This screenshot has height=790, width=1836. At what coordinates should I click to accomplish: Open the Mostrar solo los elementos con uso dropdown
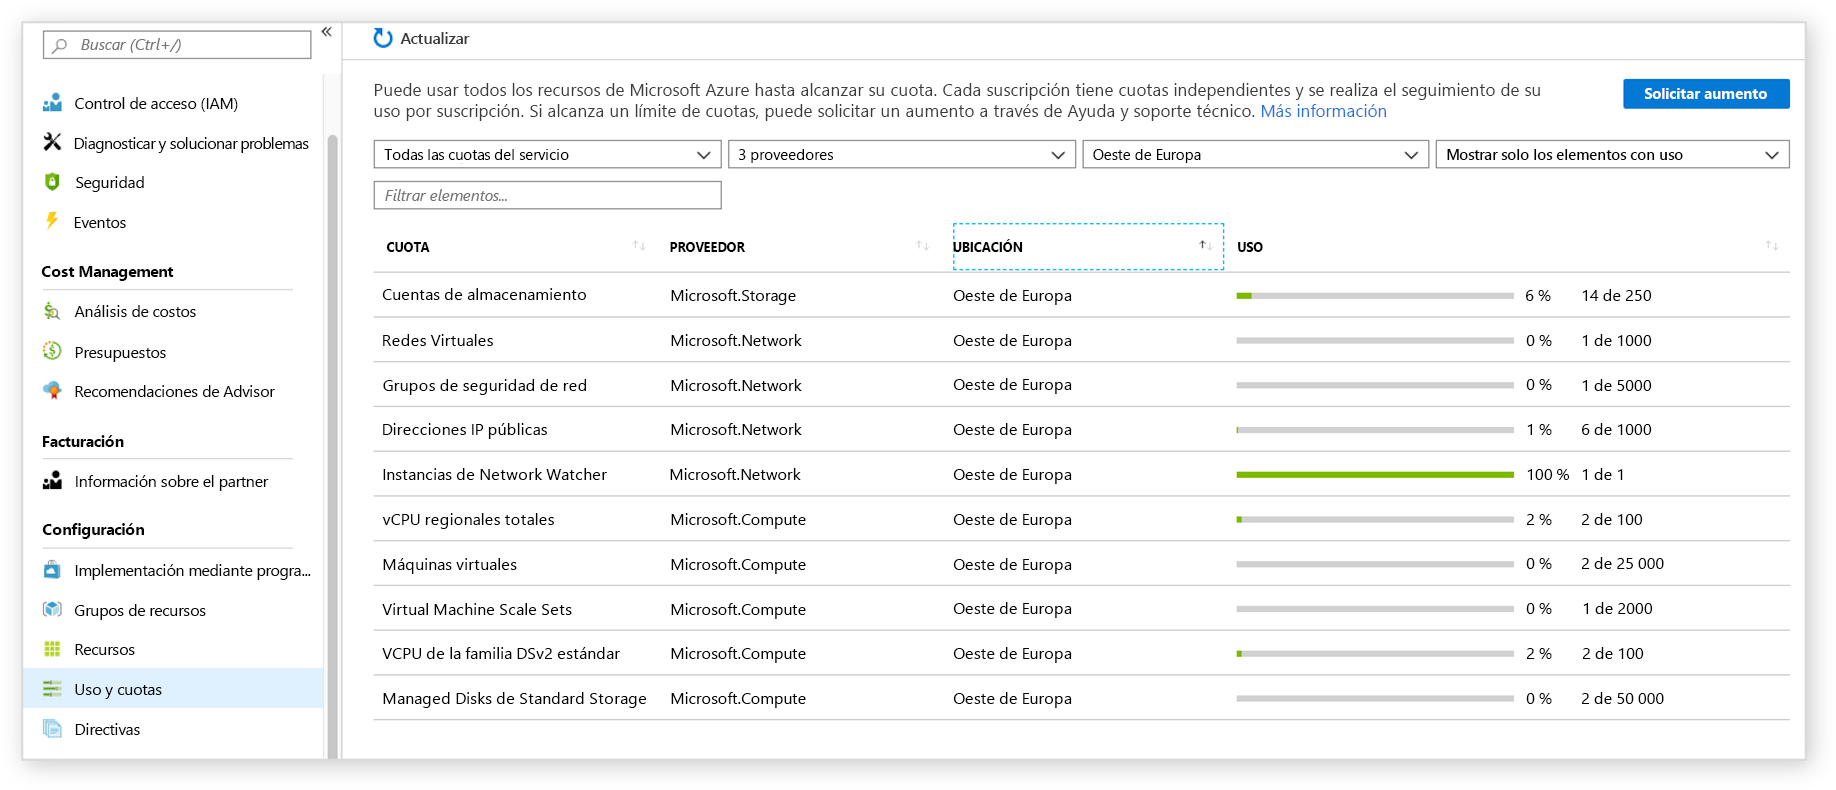(1612, 154)
